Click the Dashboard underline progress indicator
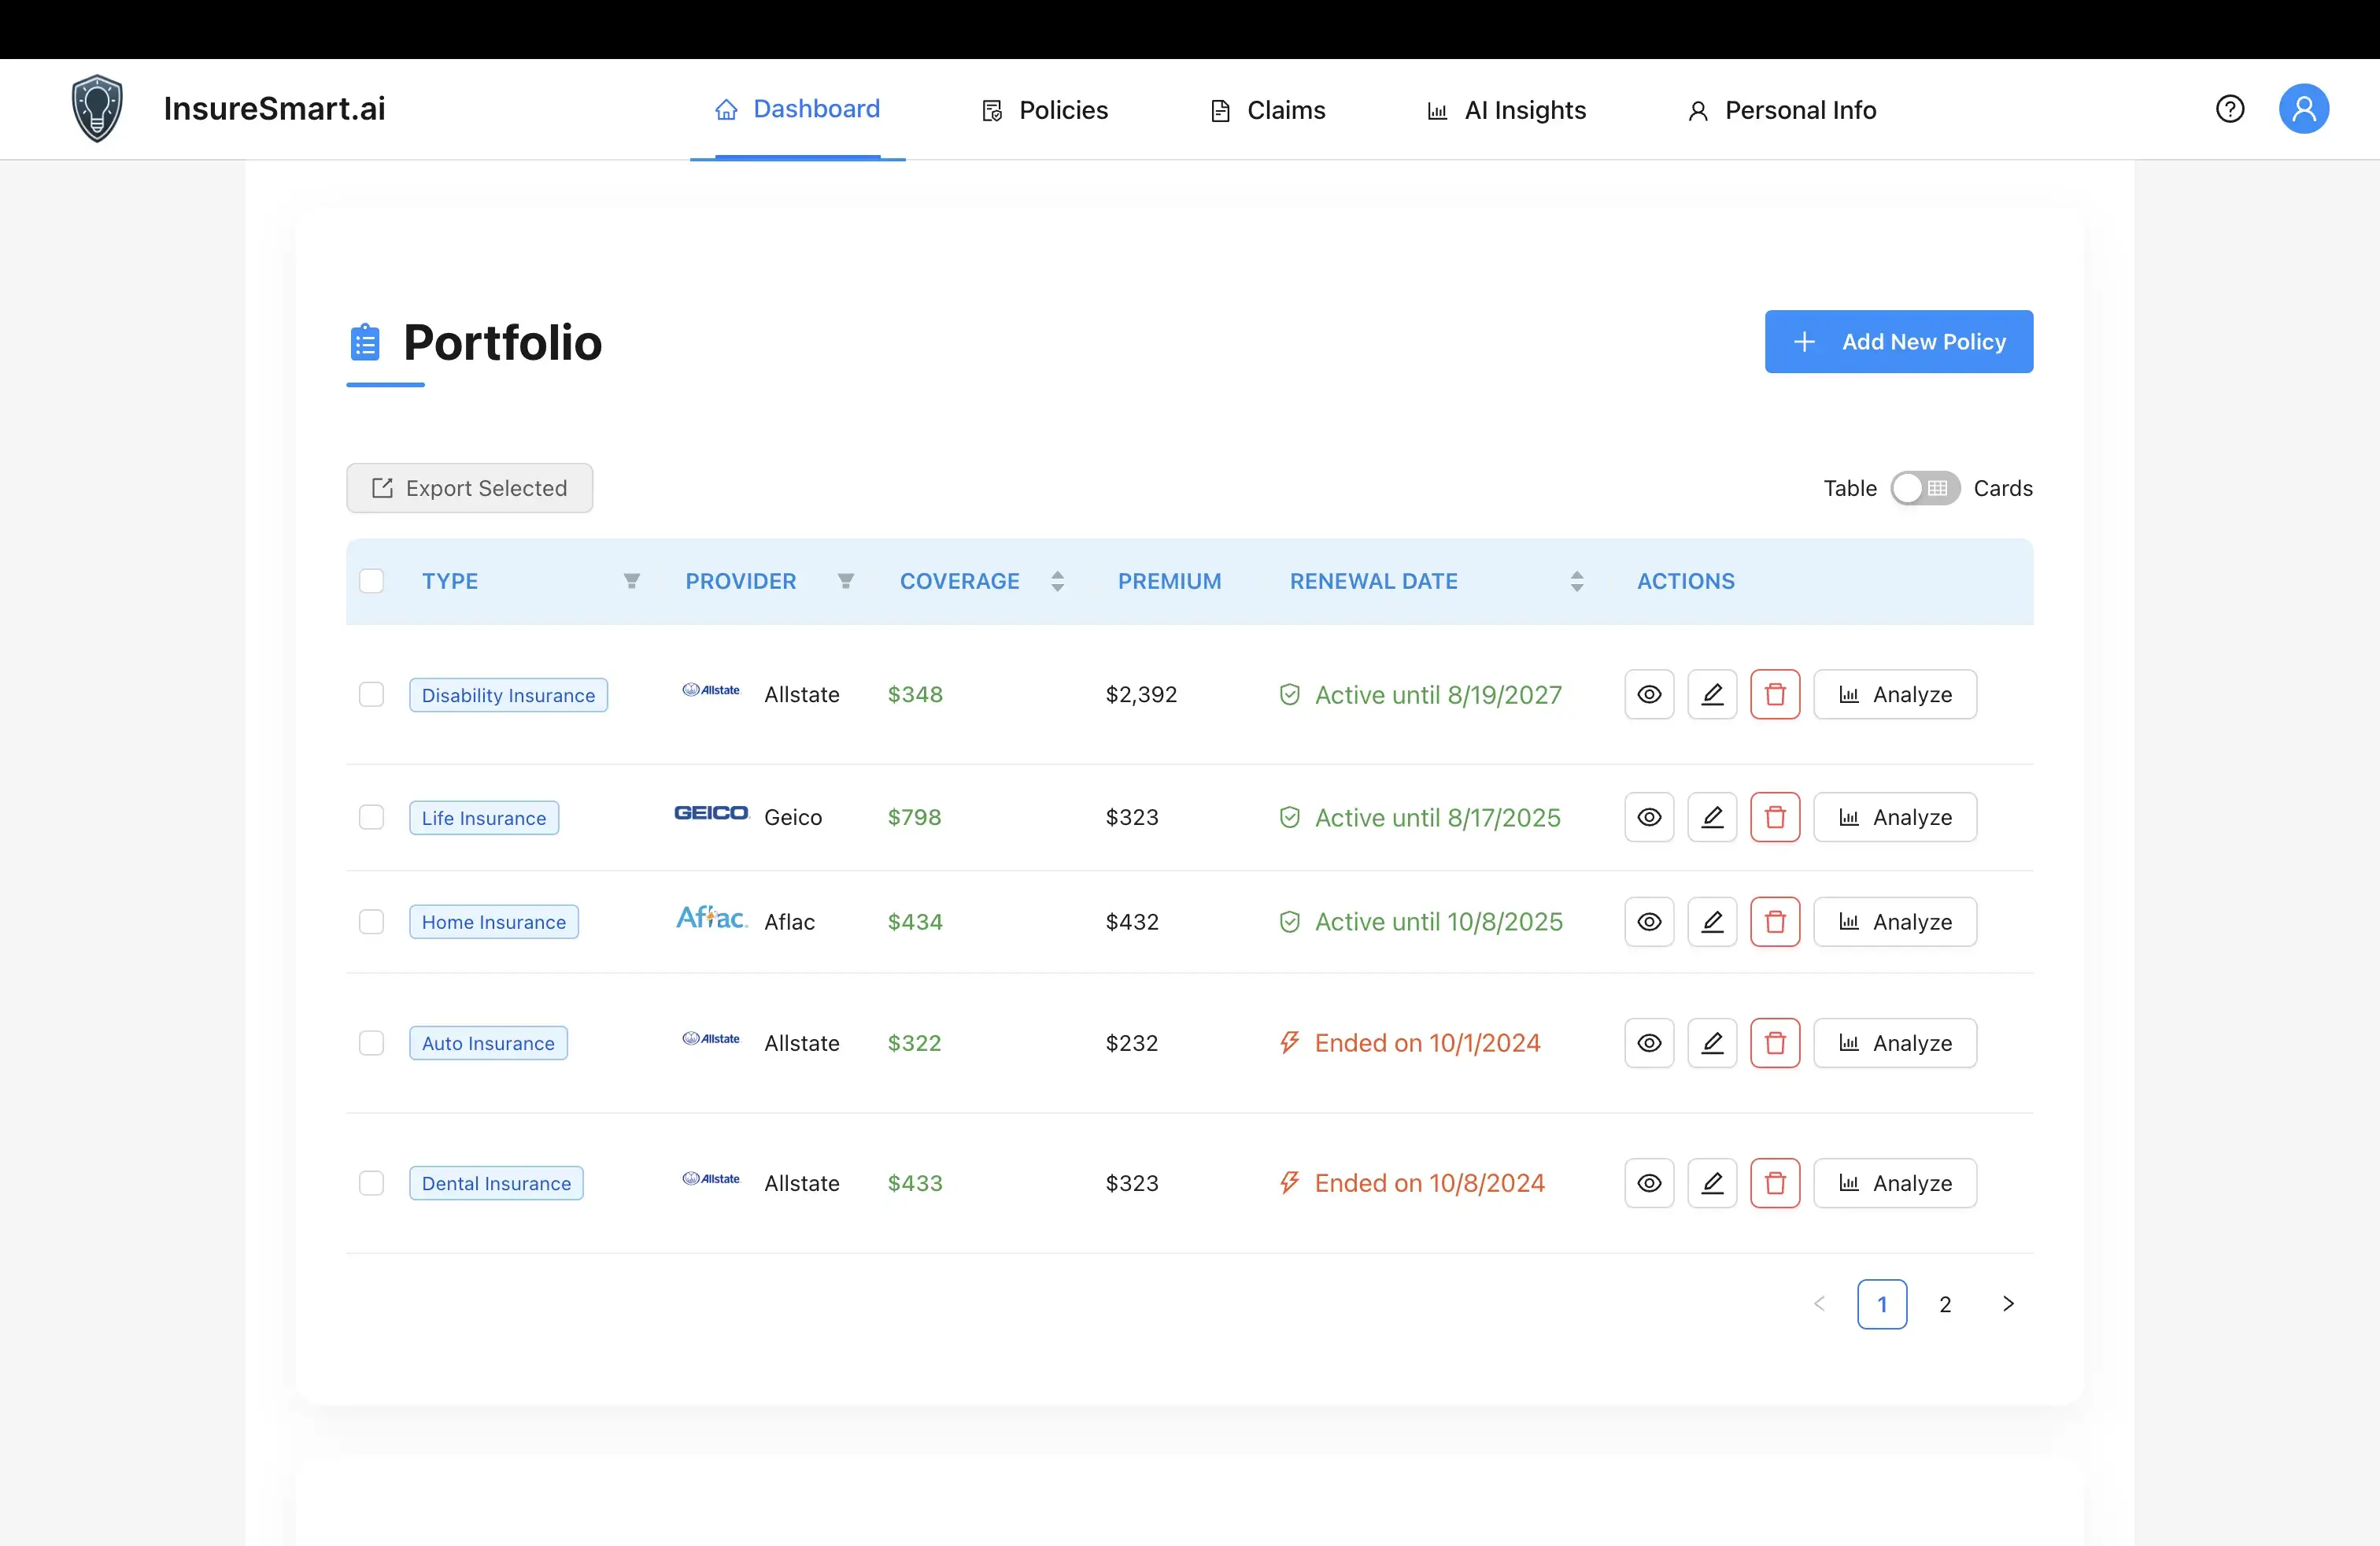Viewport: 2380px width, 1546px height. click(797, 157)
